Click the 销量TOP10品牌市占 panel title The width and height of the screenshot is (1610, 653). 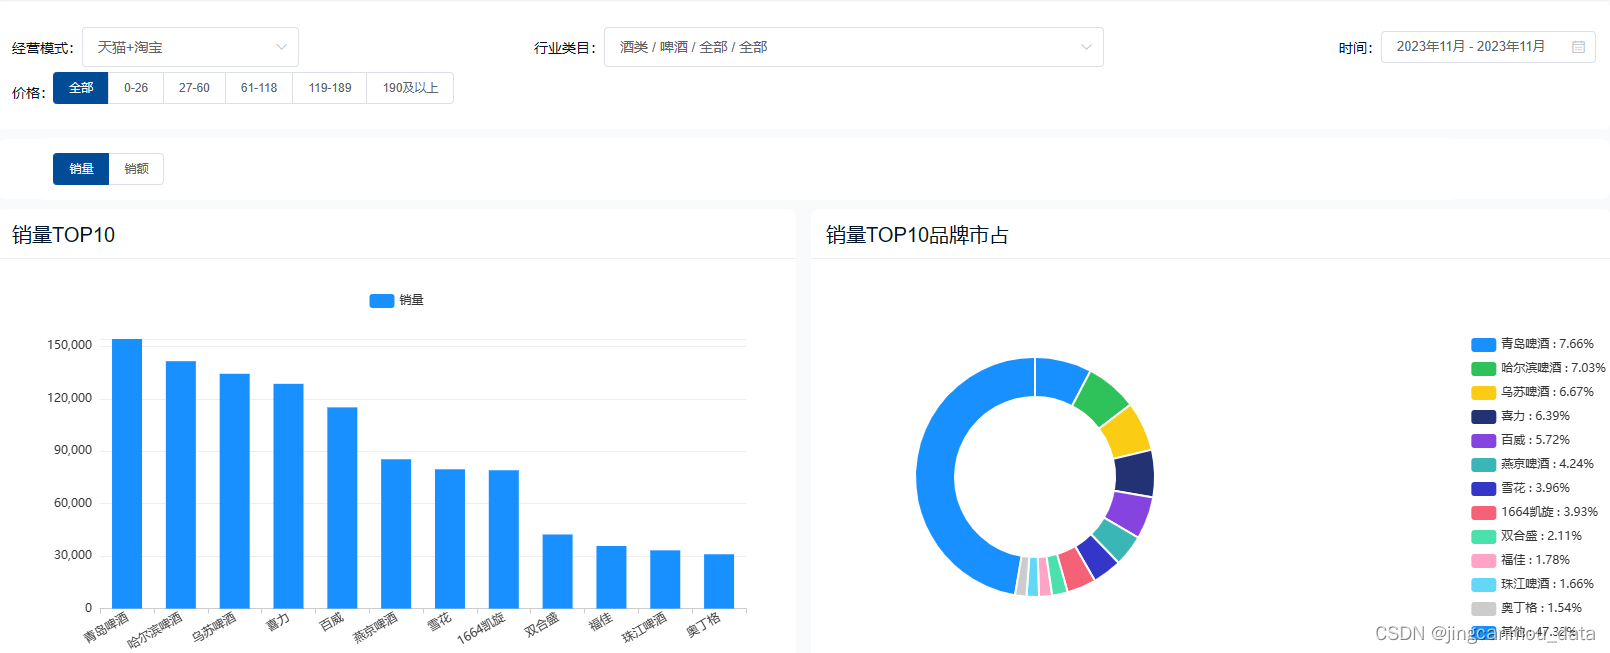tap(917, 235)
